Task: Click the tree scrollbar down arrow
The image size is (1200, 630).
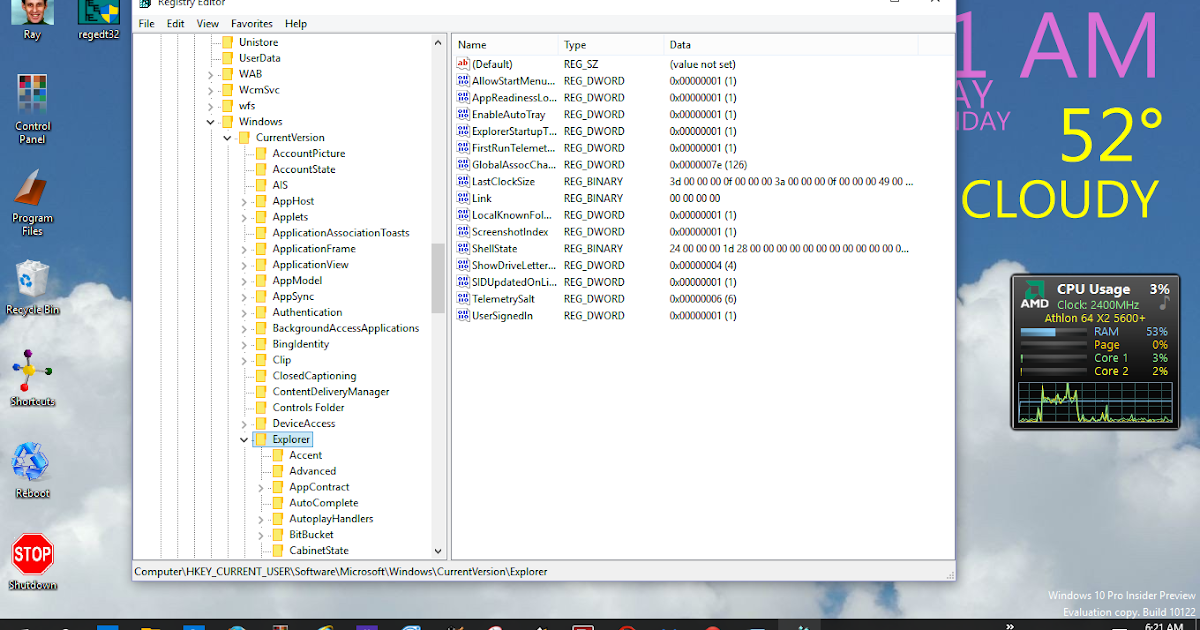Action: pos(438,551)
